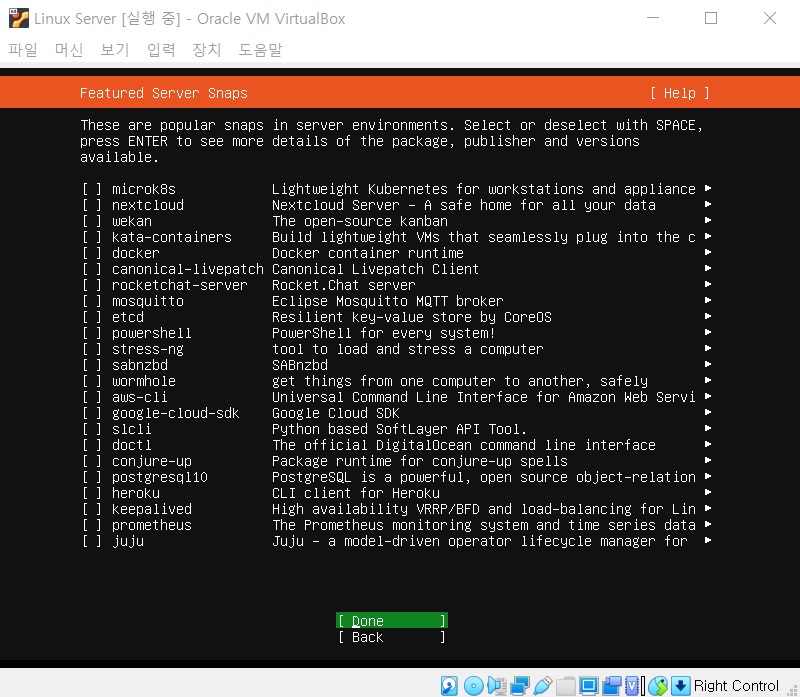
Task: Click the display settings status icon
Action: 588,685
